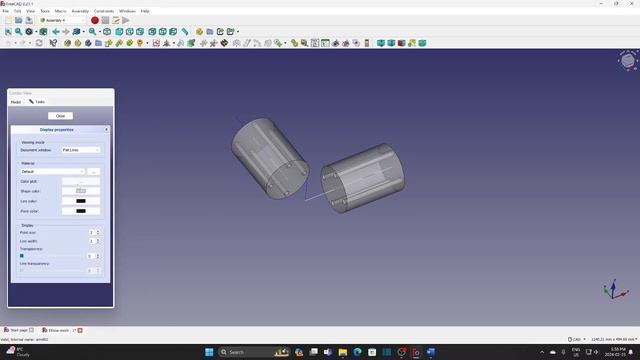This screenshot has height=360, width=640.
Task: Expand the link actions dropdown arrow
Action: tap(238, 31)
